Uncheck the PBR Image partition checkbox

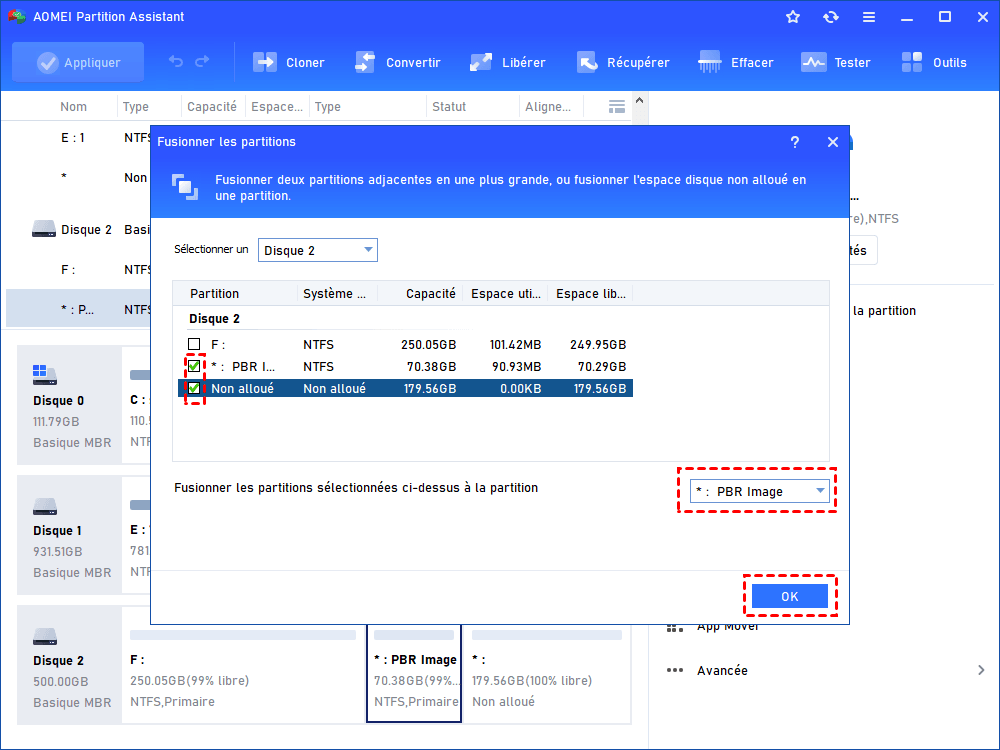pos(194,366)
